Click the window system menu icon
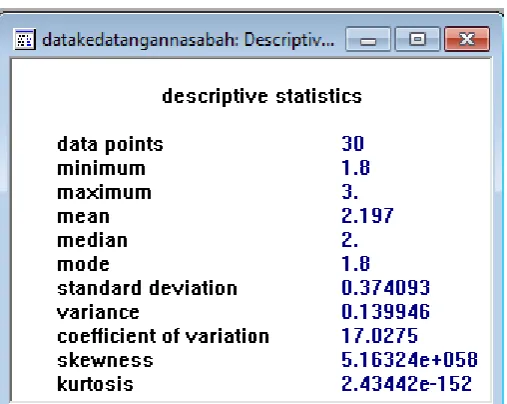Screen dimensions: 507x404 (x=24, y=39)
